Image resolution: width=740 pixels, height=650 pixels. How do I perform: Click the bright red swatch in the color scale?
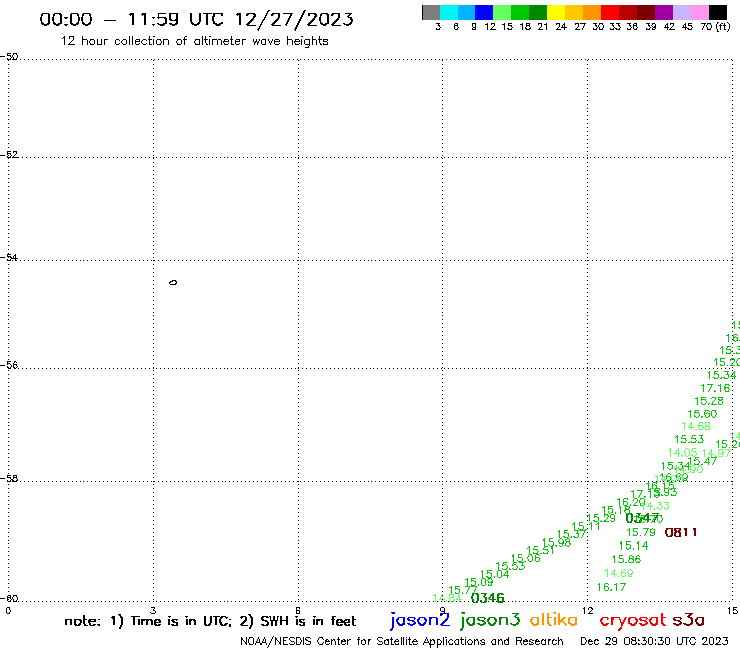610,12
